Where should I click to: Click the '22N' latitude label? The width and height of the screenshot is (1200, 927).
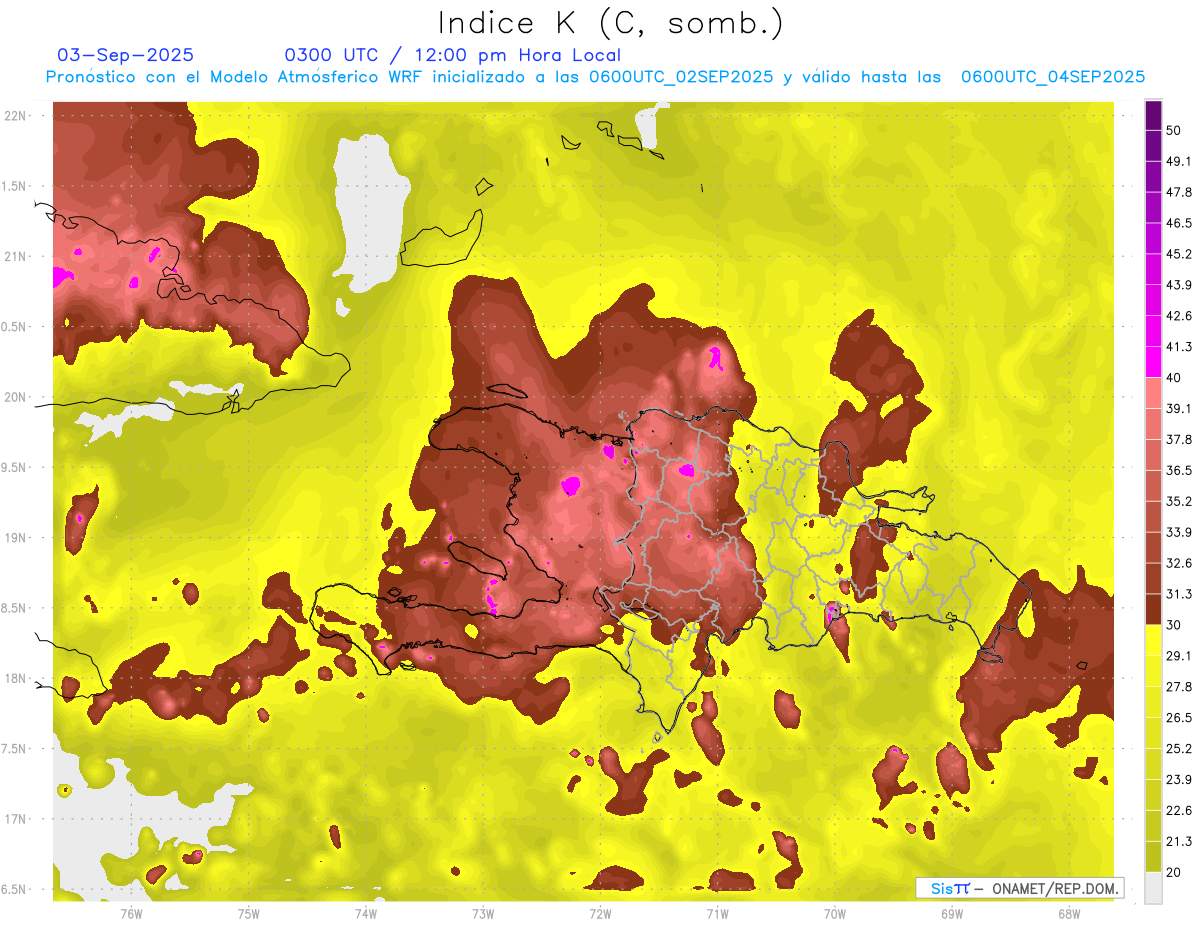point(15,116)
